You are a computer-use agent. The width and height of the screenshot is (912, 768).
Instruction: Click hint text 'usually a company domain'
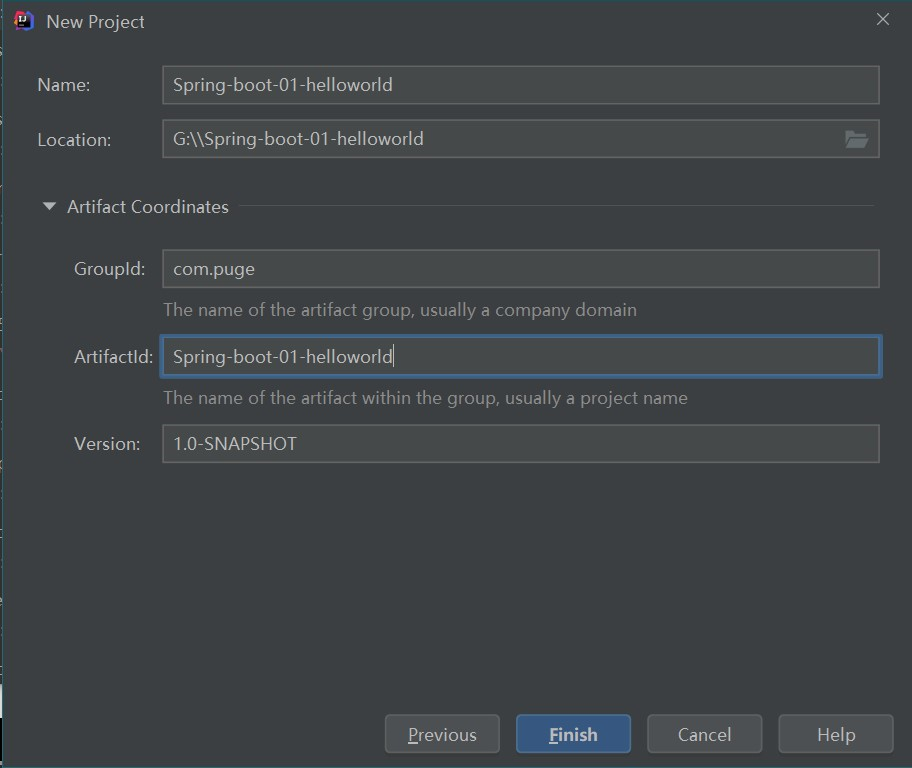[528, 310]
